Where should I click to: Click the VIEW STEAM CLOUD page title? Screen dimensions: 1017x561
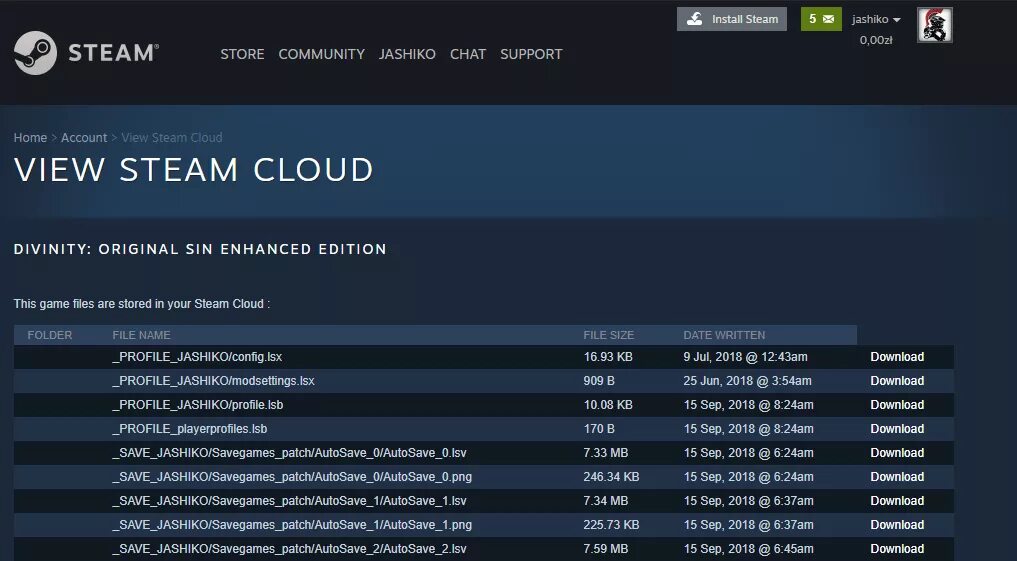193,170
